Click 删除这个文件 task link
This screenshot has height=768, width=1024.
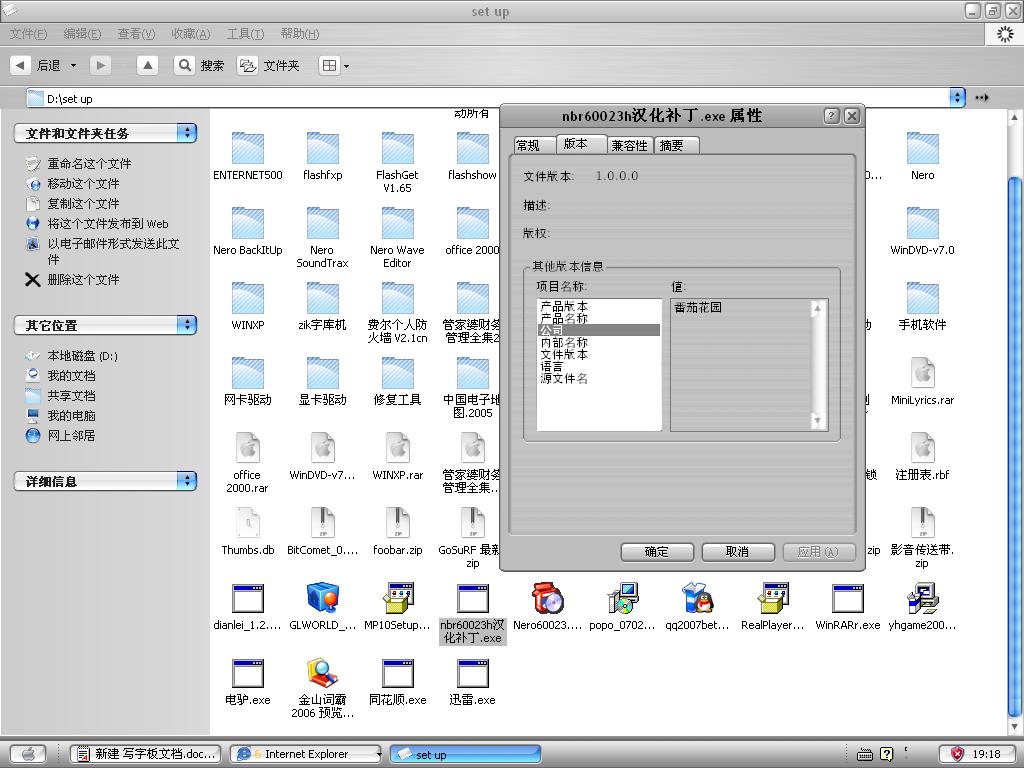(83, 280)
